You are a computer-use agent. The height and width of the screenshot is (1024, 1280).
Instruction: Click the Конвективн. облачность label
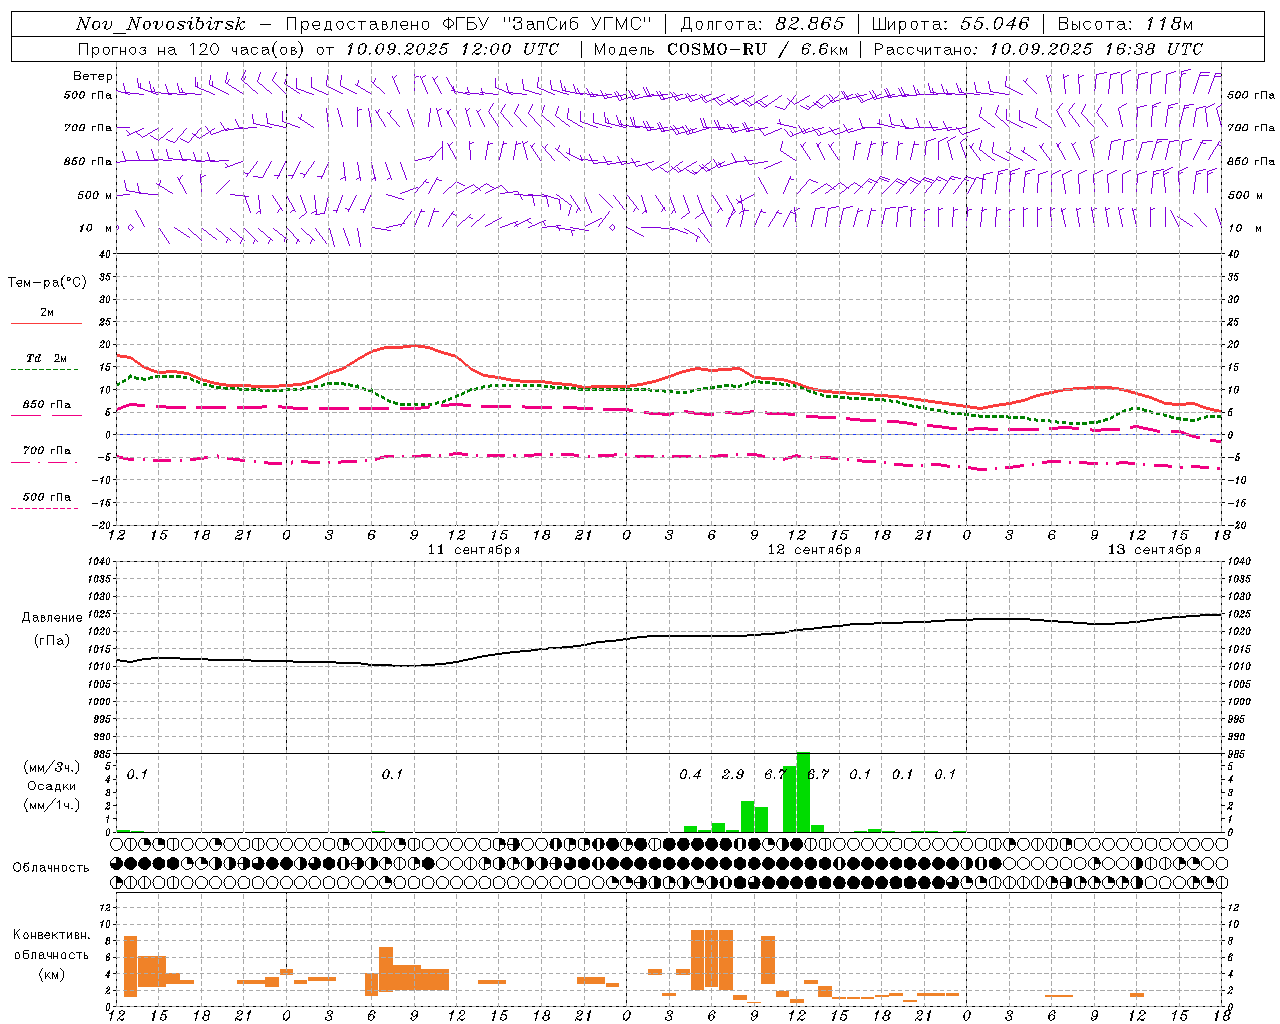click(52, 945)
